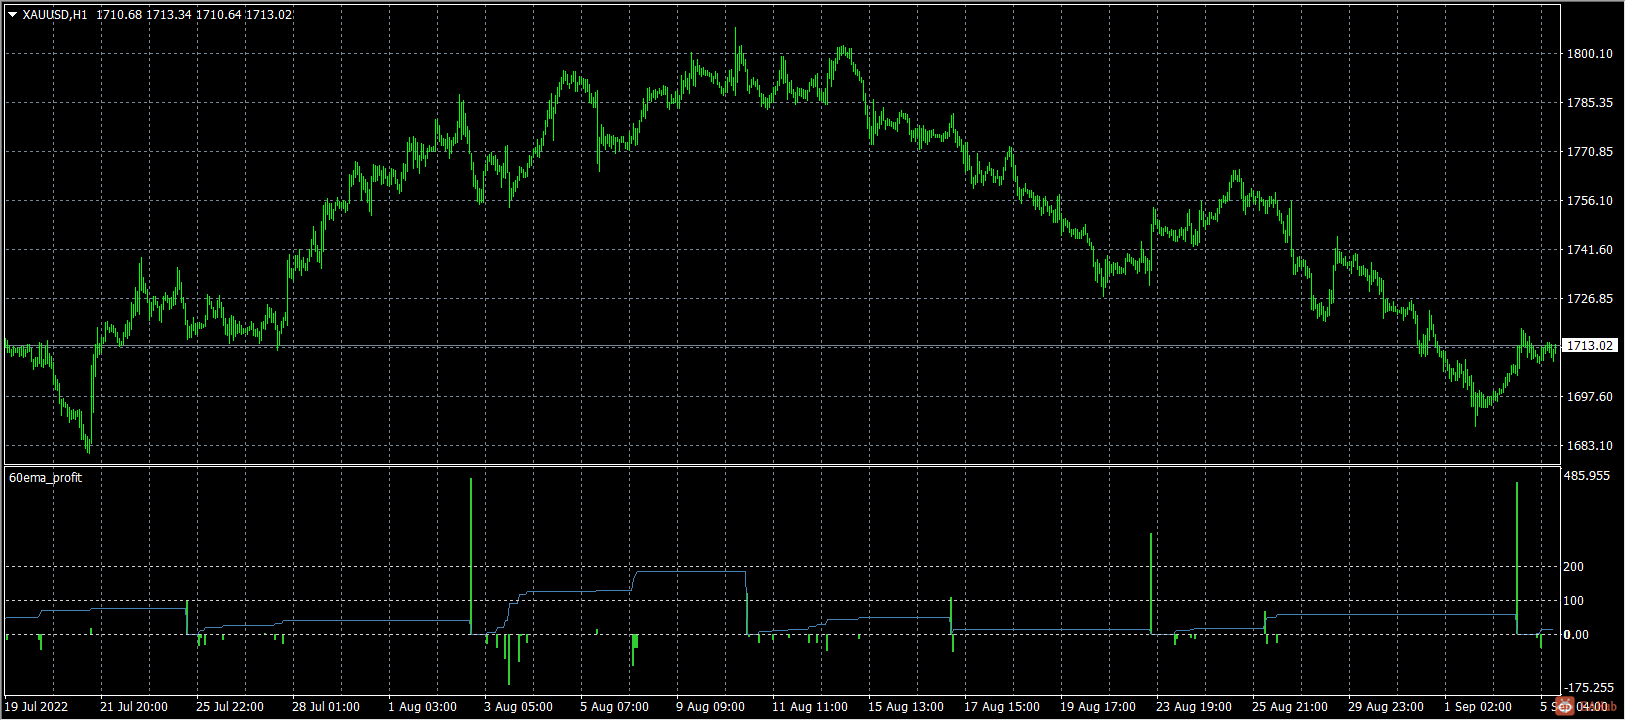Click the current price tag 1713.02 on price axis
The width and height of the screenshot is (1626, 721).
point(1590,346)
